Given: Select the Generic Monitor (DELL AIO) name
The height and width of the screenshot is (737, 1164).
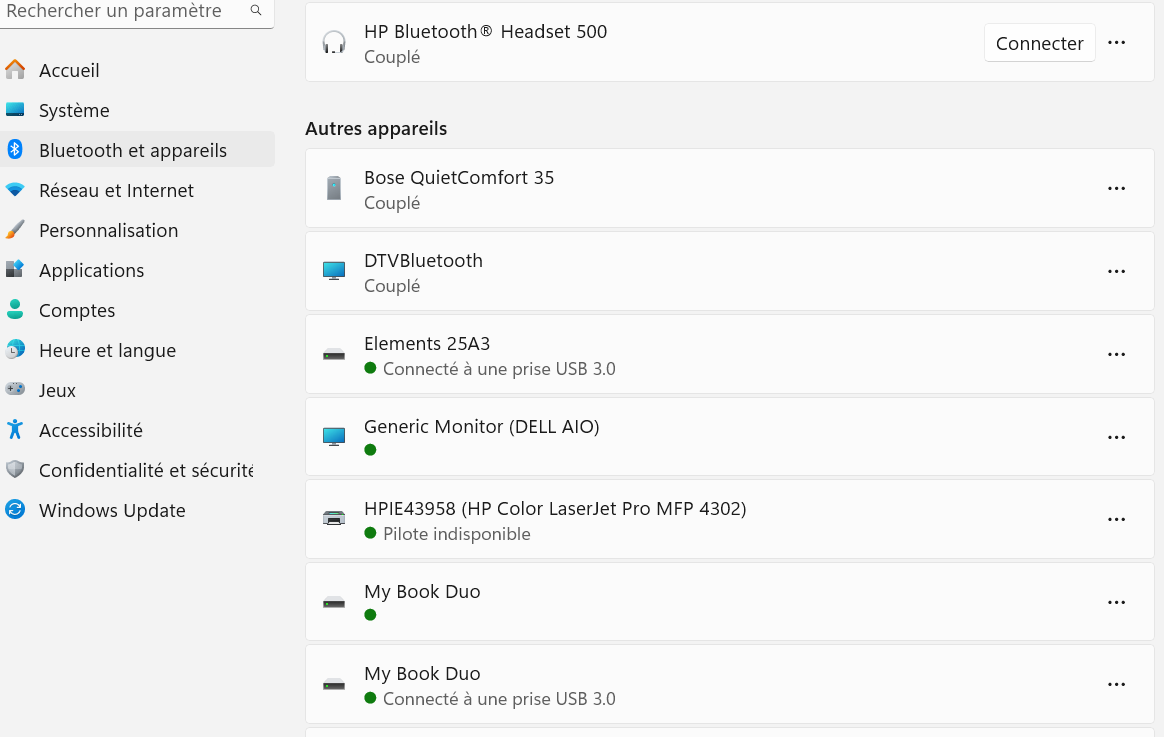Looking at the screenshot, I should tap(482, 427).
